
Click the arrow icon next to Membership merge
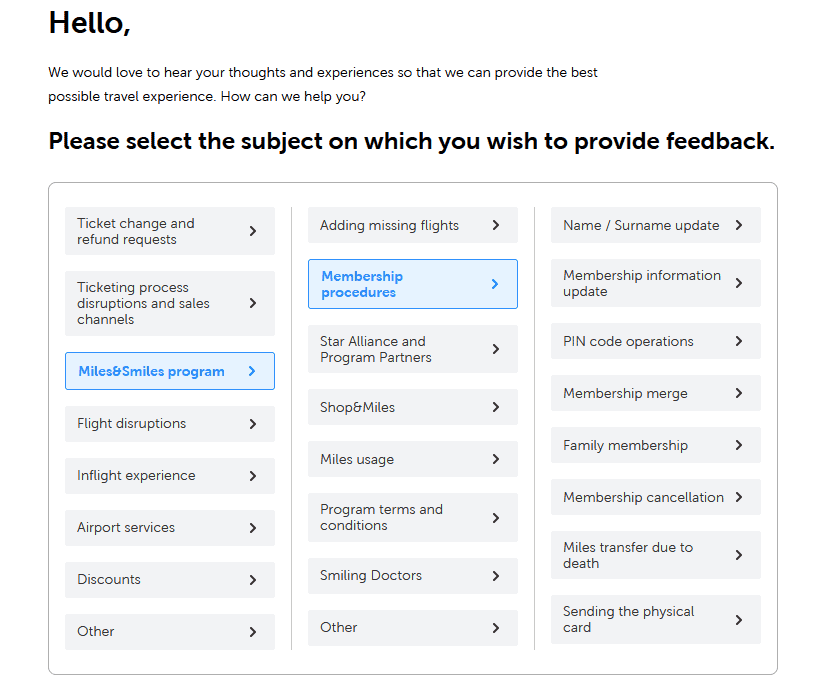(x=739, y=393)
